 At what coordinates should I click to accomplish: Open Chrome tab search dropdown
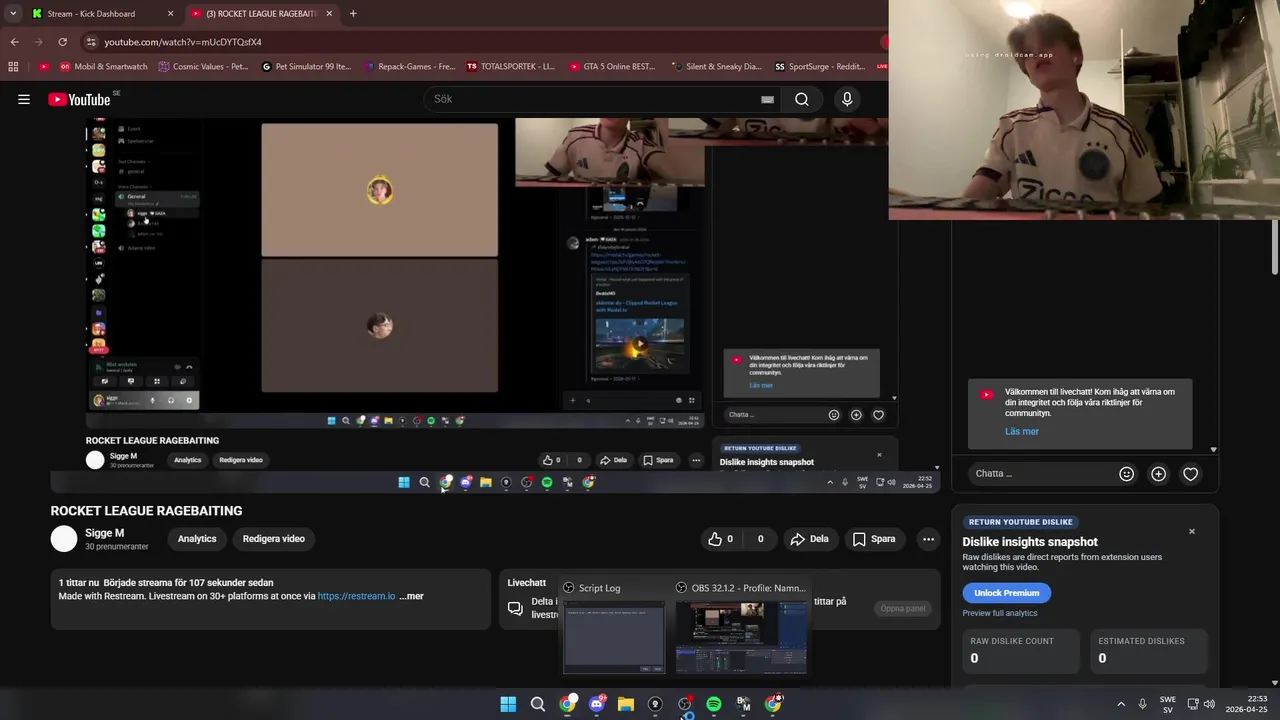coord(13,13)
